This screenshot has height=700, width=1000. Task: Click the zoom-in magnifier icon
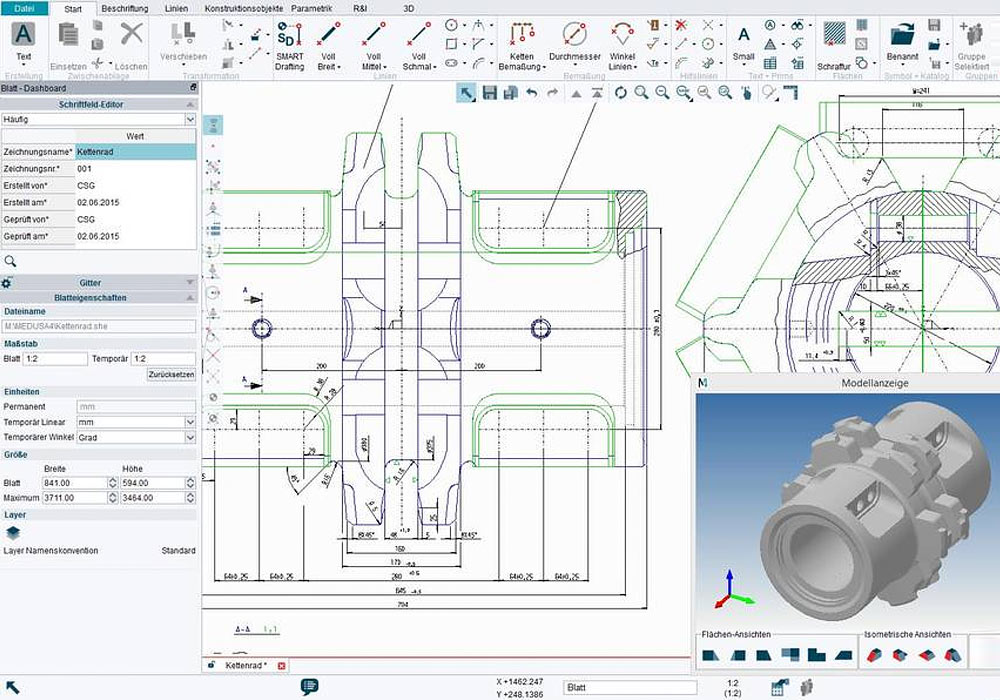tap(639, 91)
